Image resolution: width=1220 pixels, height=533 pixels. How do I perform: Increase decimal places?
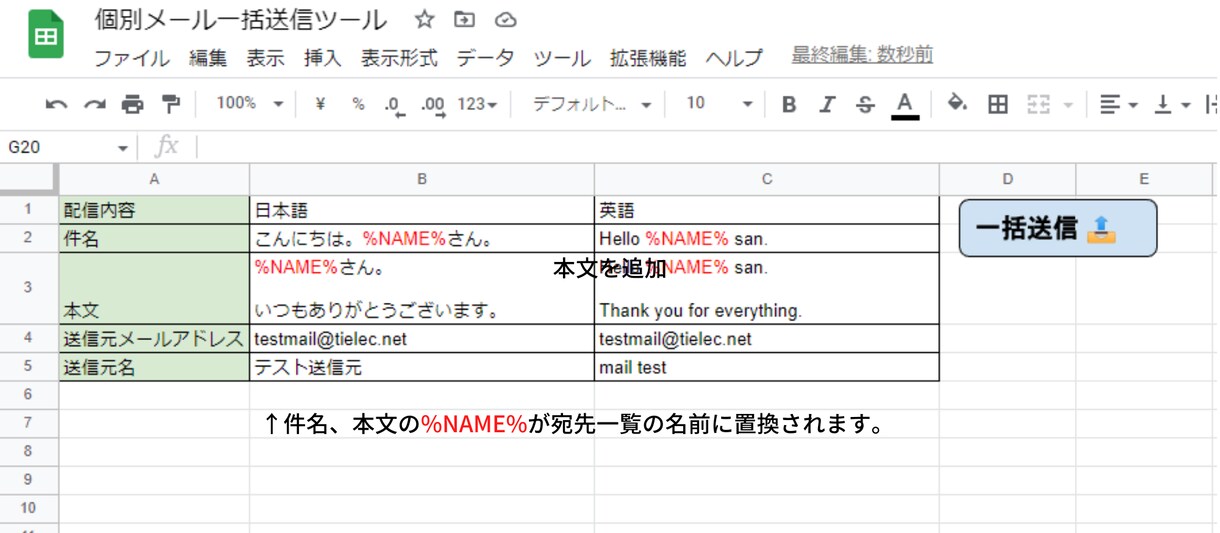[x=433, y=105]
